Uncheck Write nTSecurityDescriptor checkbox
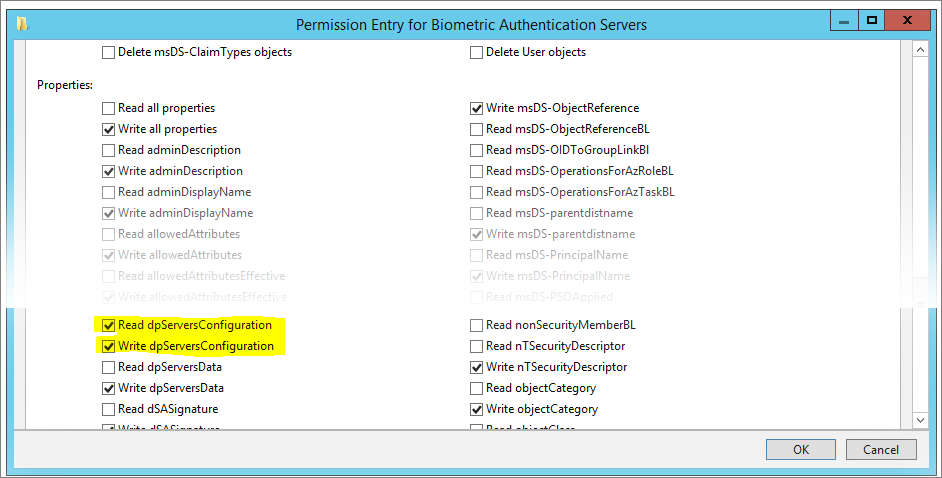The width and height of the screenshot is (942, 478). (x=477, y=367)
